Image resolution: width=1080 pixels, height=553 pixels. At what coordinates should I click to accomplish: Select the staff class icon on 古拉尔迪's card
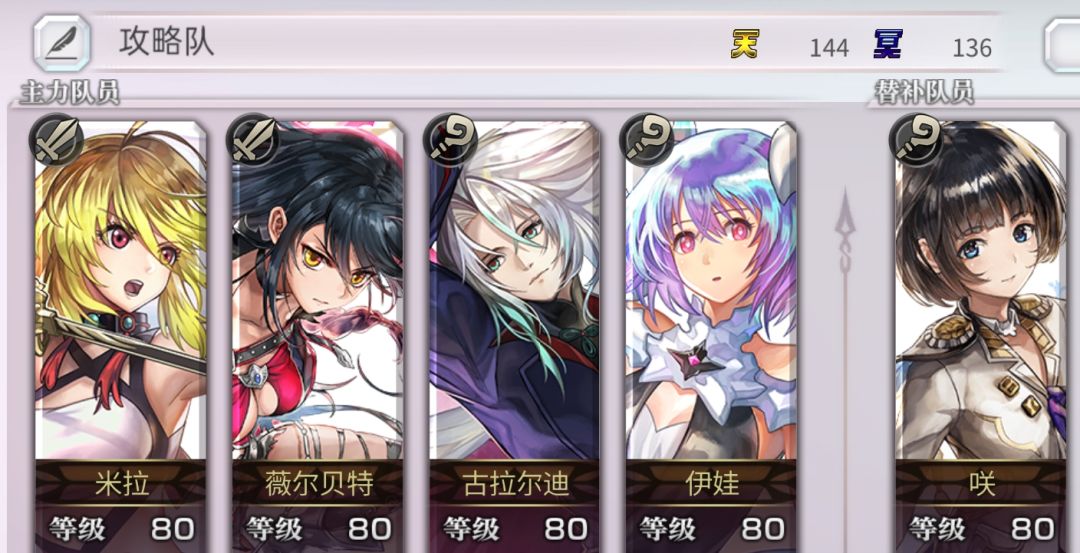coord(450,141)
